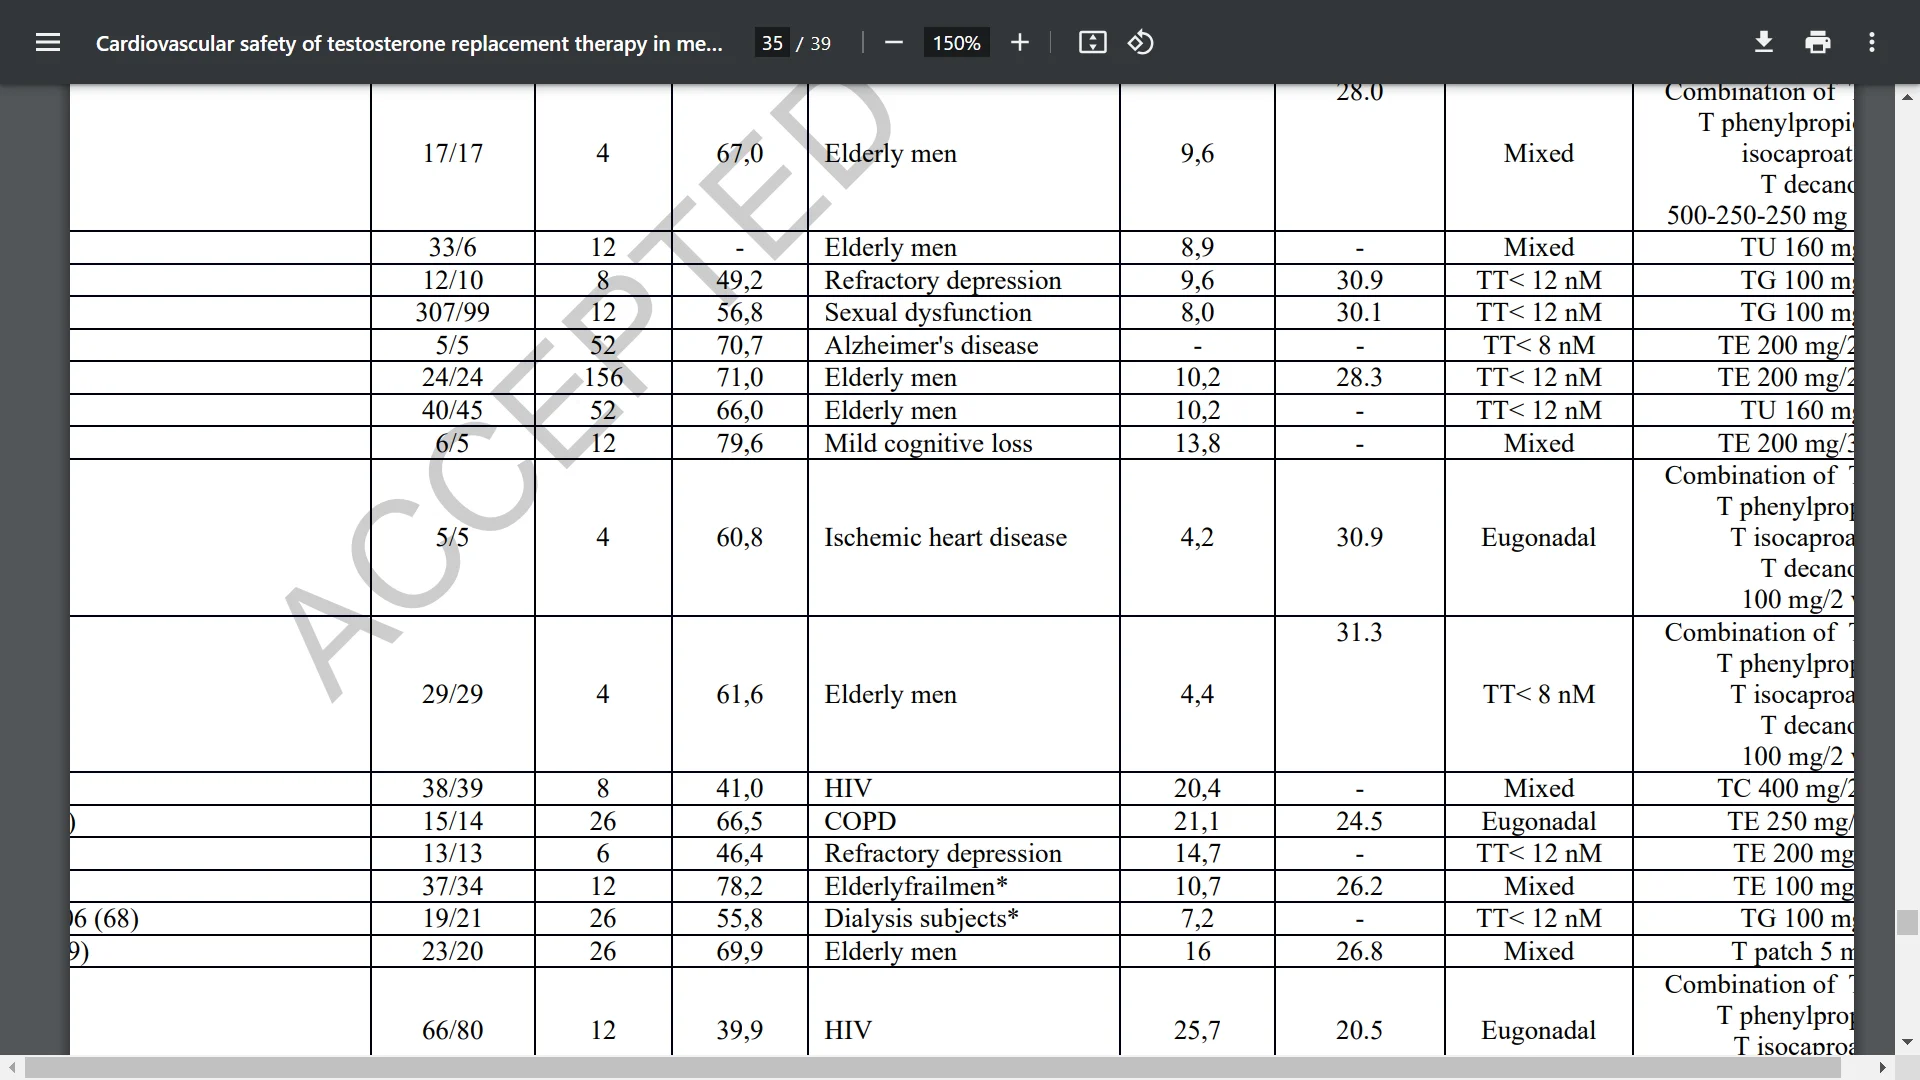The image size is (1920, 1080).
Task: Click the '31.3' BMI value
Action: click(x=1359, y=632)
